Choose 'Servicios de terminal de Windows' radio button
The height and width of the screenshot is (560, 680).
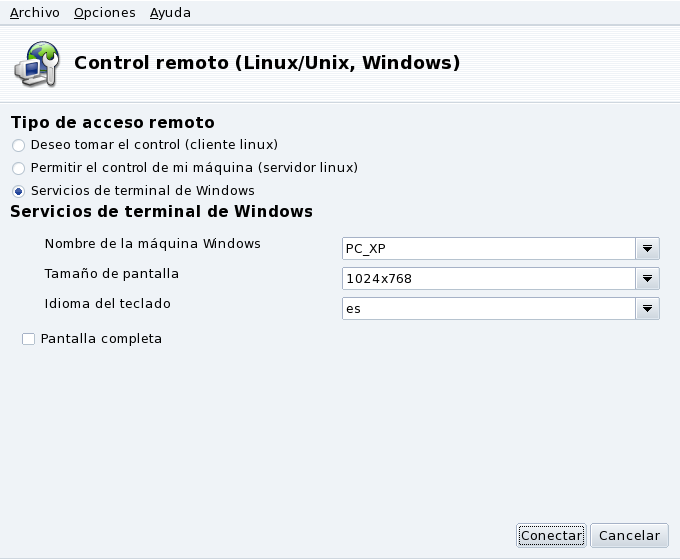pyautogui.click(x=18, y=191)
